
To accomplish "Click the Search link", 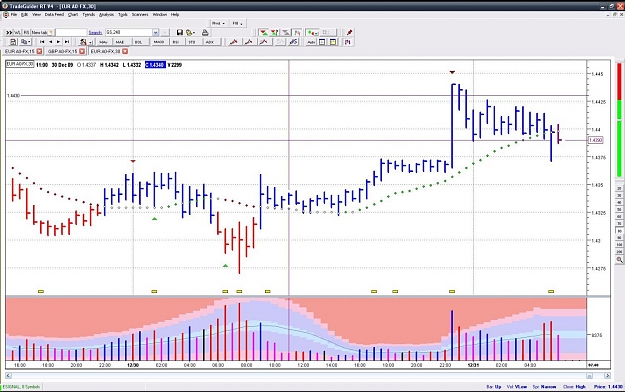I will (x=95, y=33).
